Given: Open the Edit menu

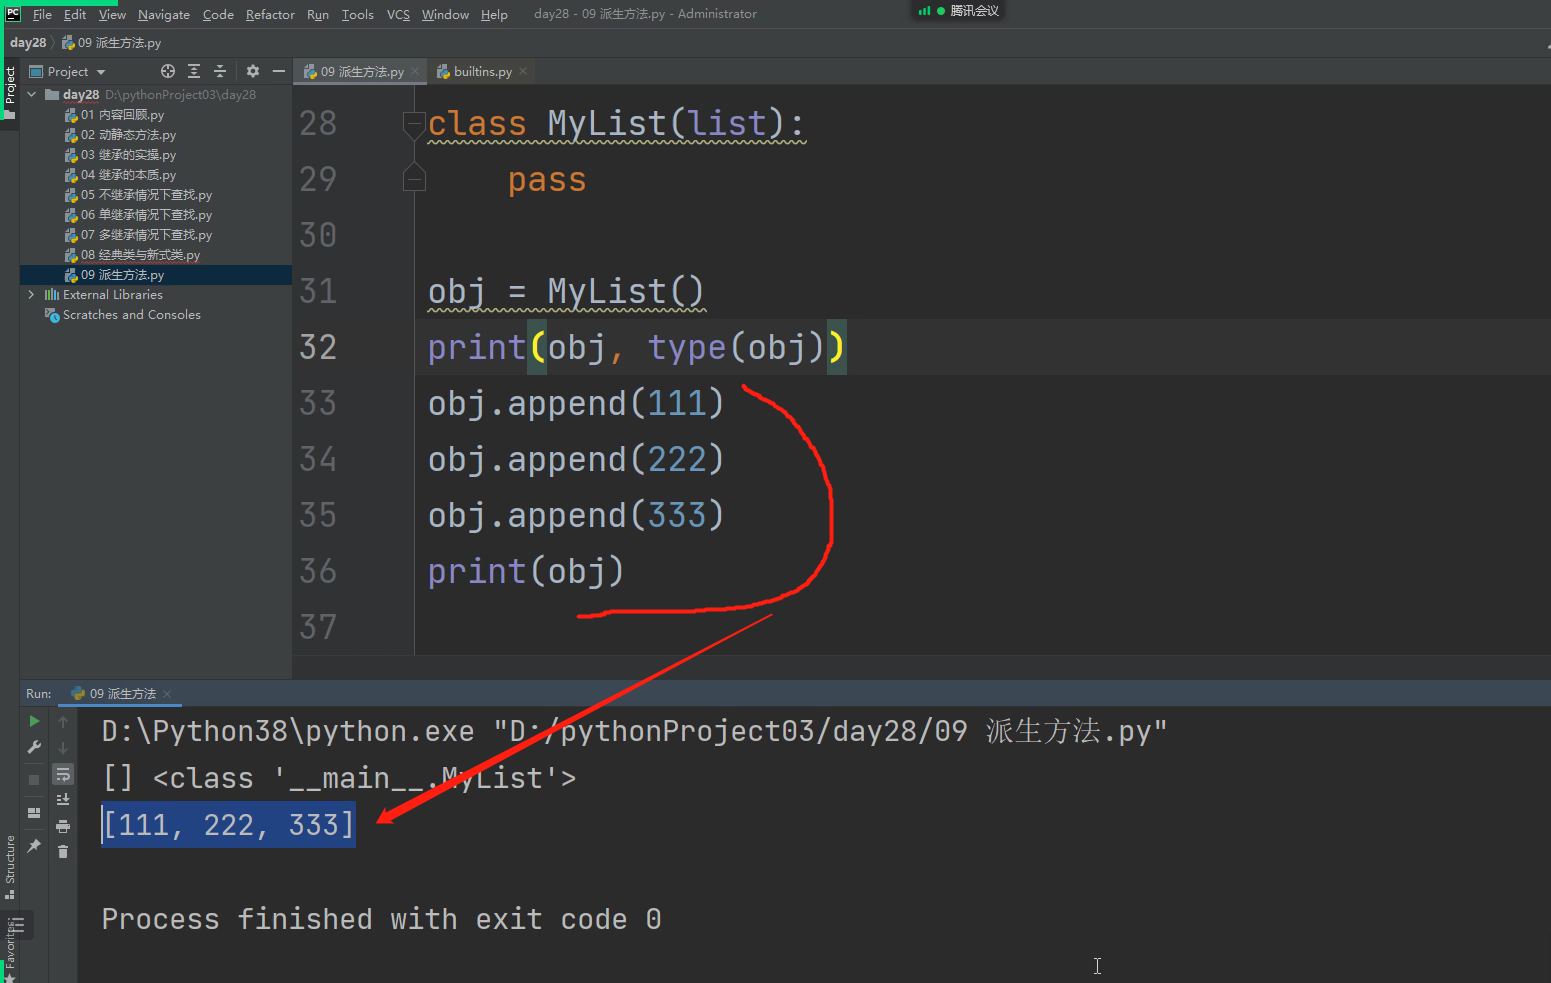Looking at the screenshot, I should coord(75,14).
